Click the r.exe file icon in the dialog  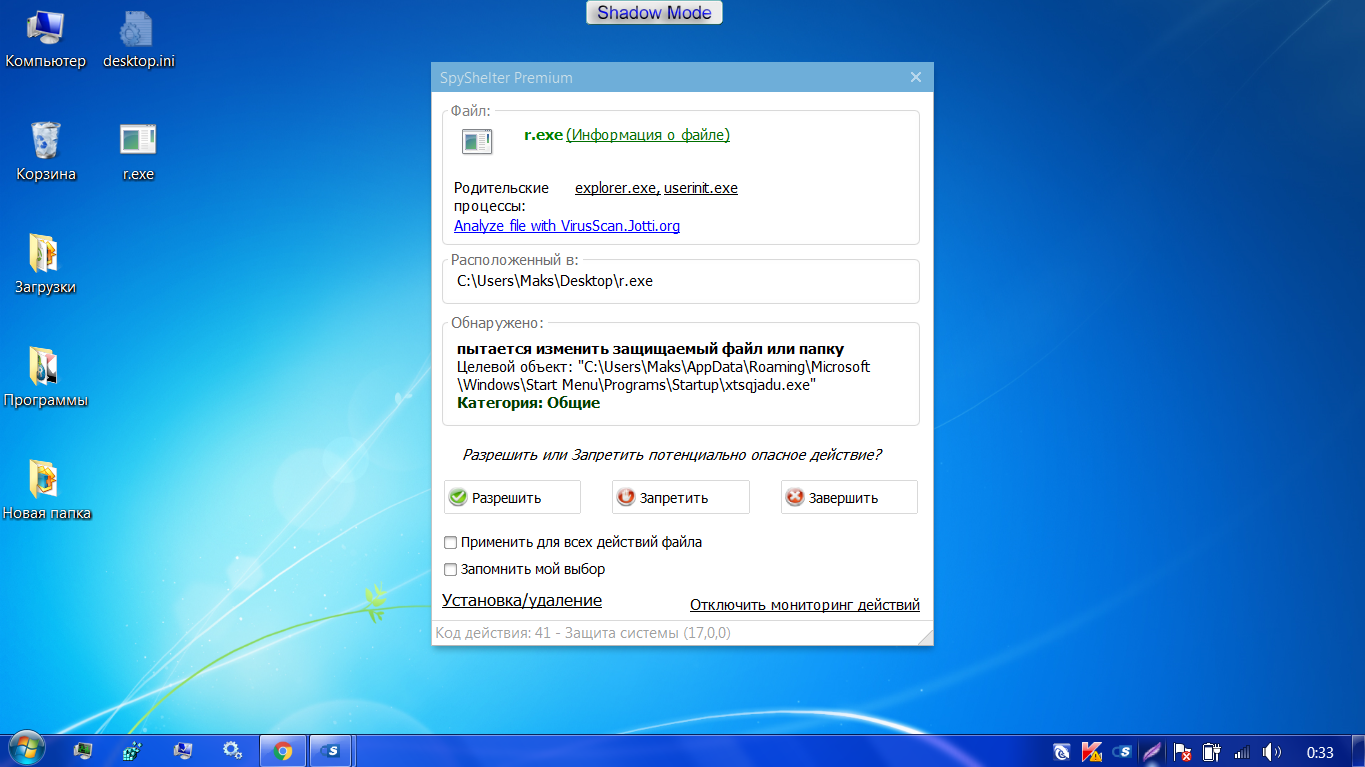pos(476,142)
